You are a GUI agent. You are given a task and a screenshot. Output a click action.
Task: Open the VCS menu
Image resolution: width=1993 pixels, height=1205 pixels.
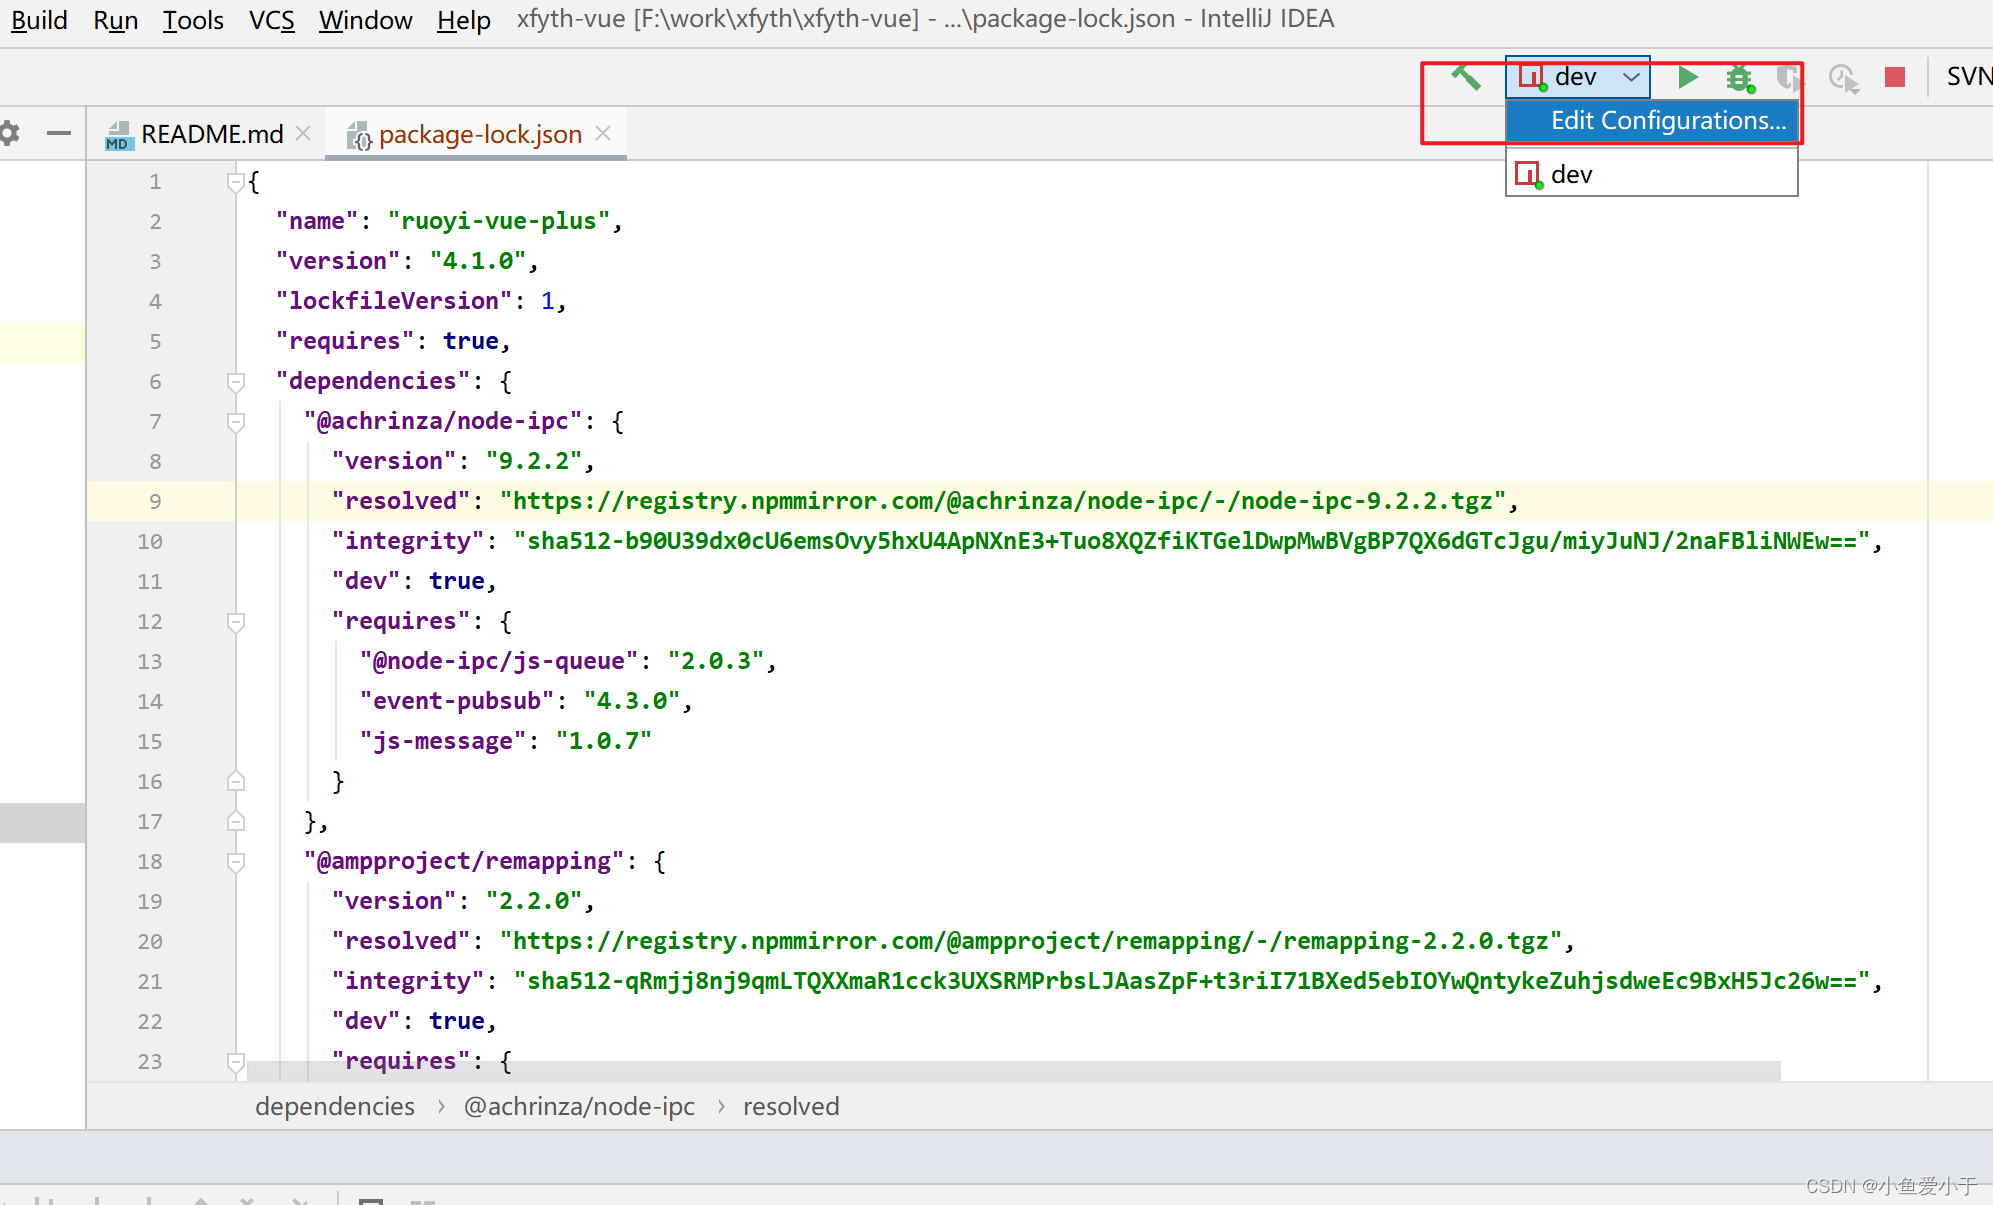(x=271, y=20)
